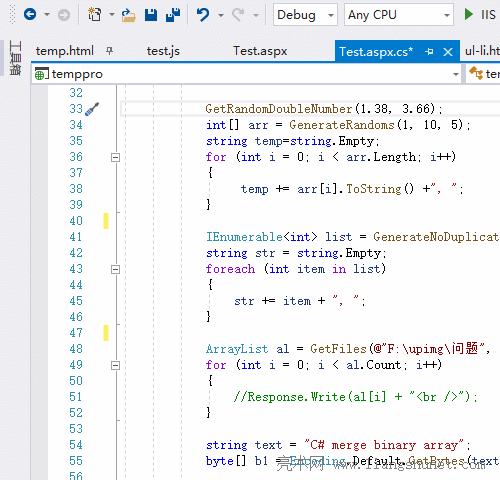
Task: Switch to the test.js tab
Action: (x=163, y=51)
